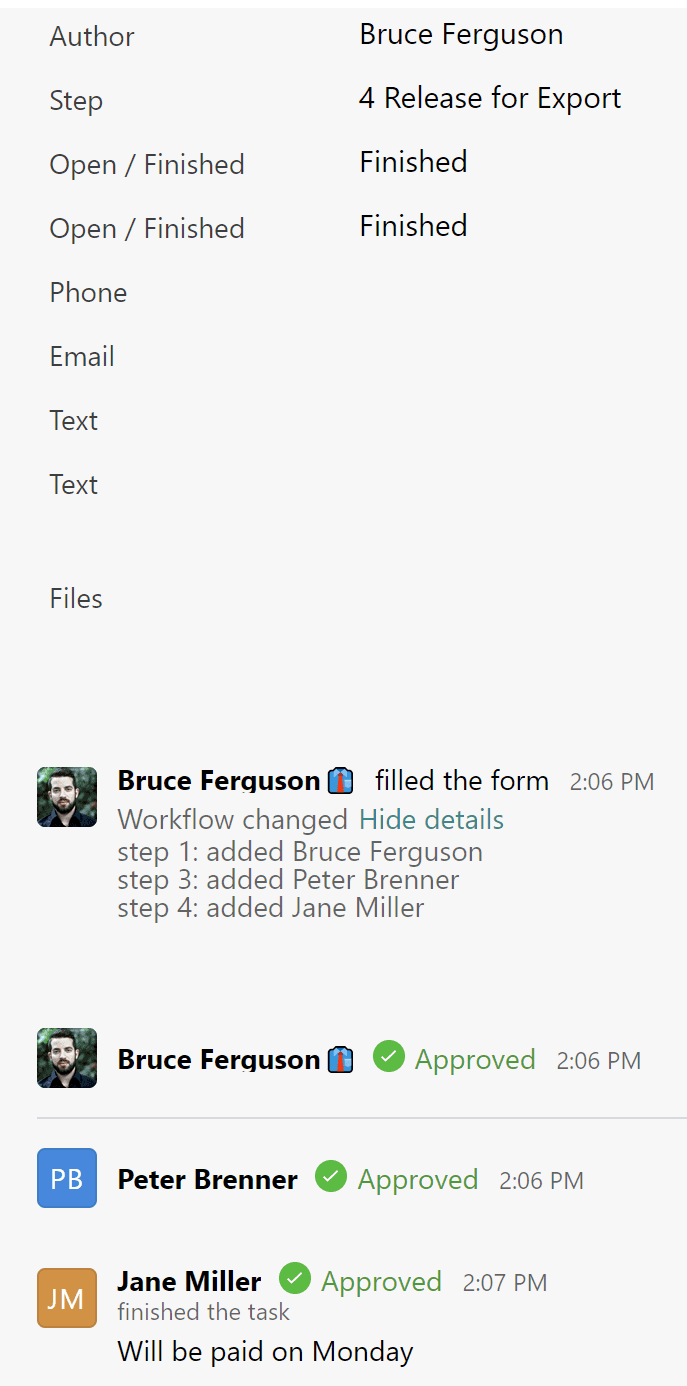This screenshot has width=687, height=1386.
Task: Click the green Approved checkmark for Bruce Ferguson
Action: [389, 1056]
